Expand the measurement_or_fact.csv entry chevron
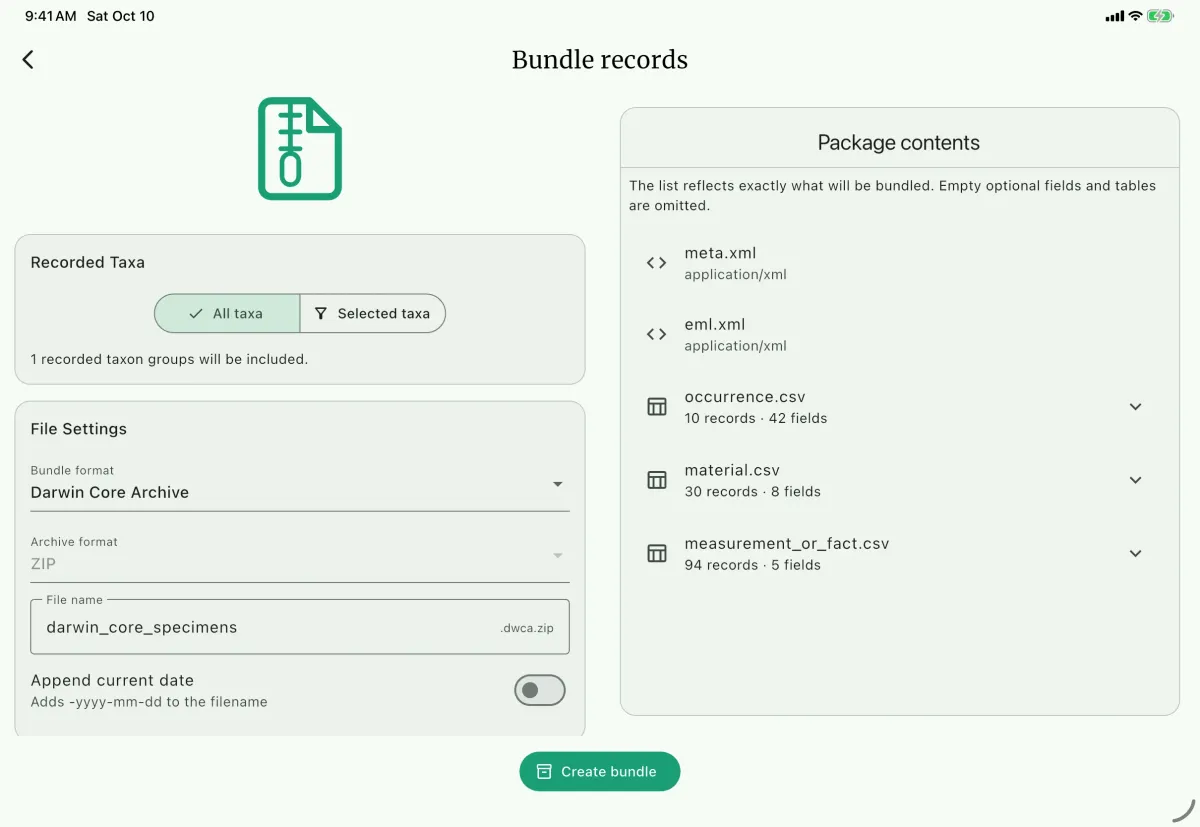This screenshot has width=1200, height=827. tap(1135, 553)
